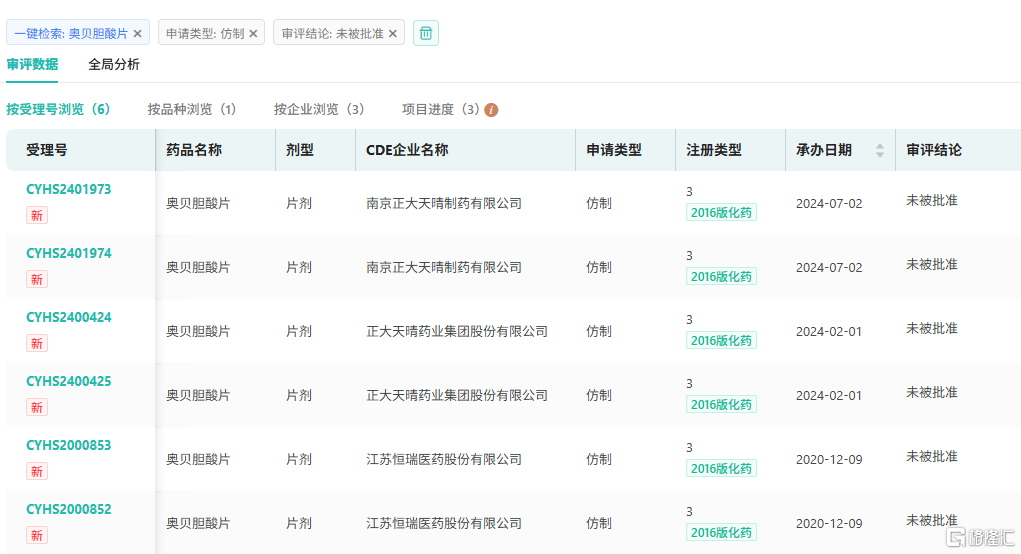Click 正大天晴药业集团股份有限公司 in CYHS2400425 row

click(x=456, y=395)
